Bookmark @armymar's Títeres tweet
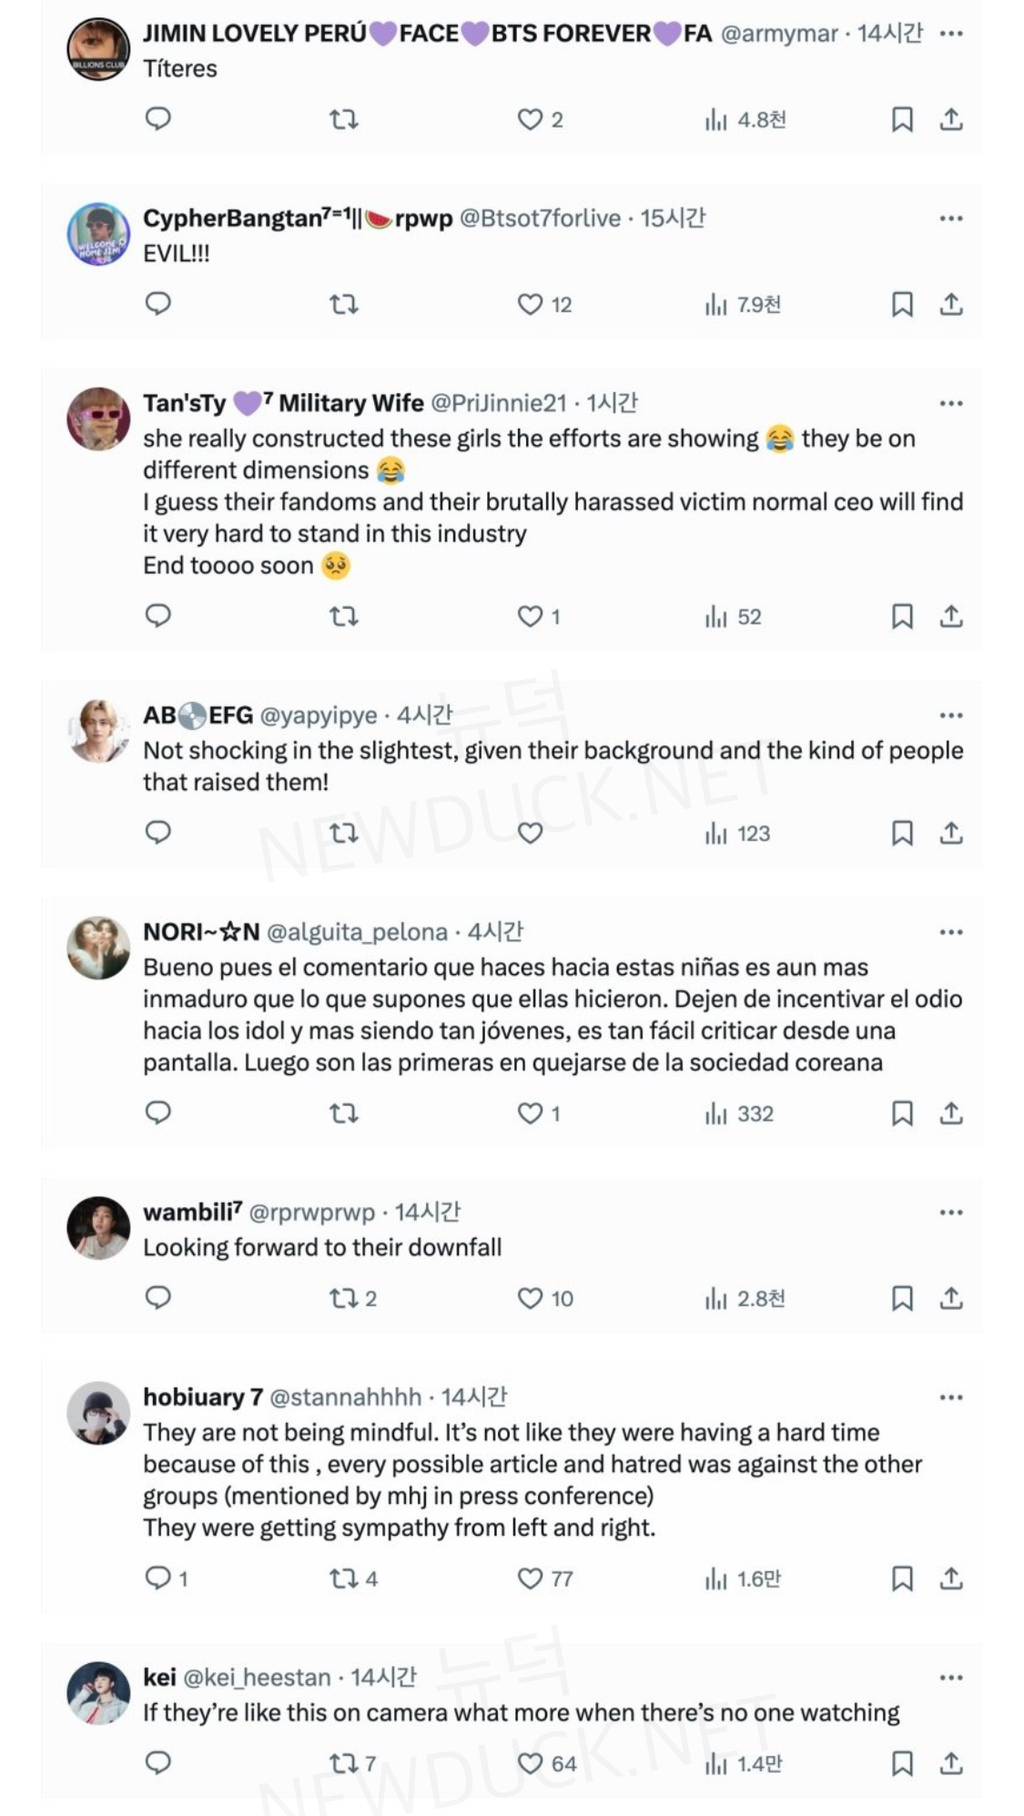Image resolution: width=1024 pixels, height=1816 pixels. pos(903,119)
